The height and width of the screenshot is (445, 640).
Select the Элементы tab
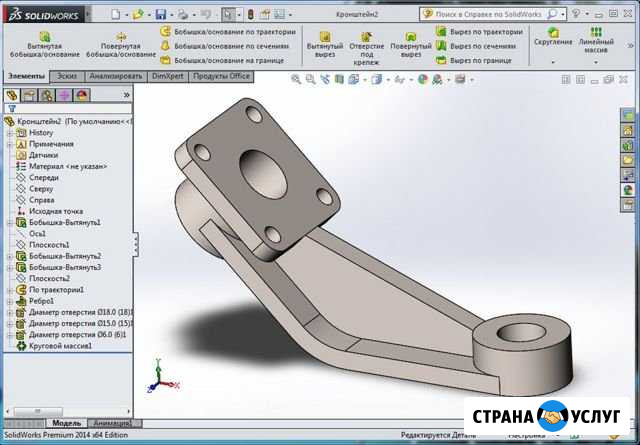click(27, 76)
